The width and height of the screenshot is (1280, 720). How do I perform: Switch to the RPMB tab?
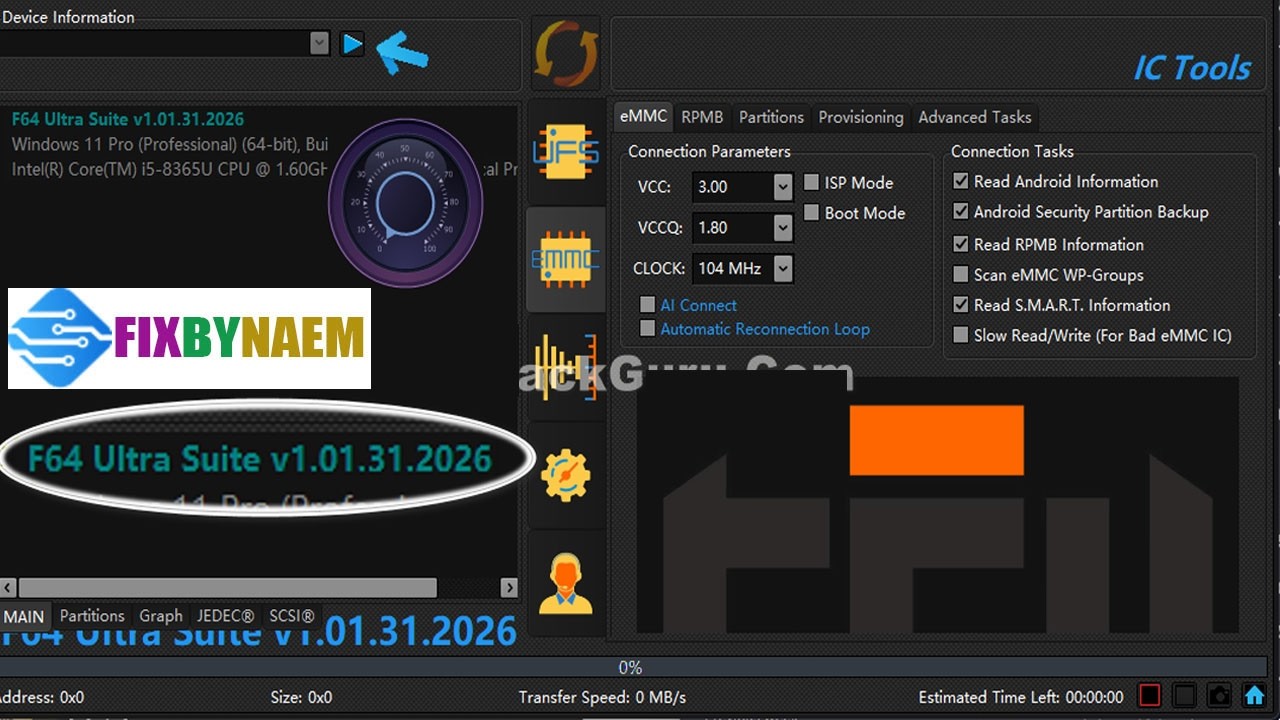702,117
